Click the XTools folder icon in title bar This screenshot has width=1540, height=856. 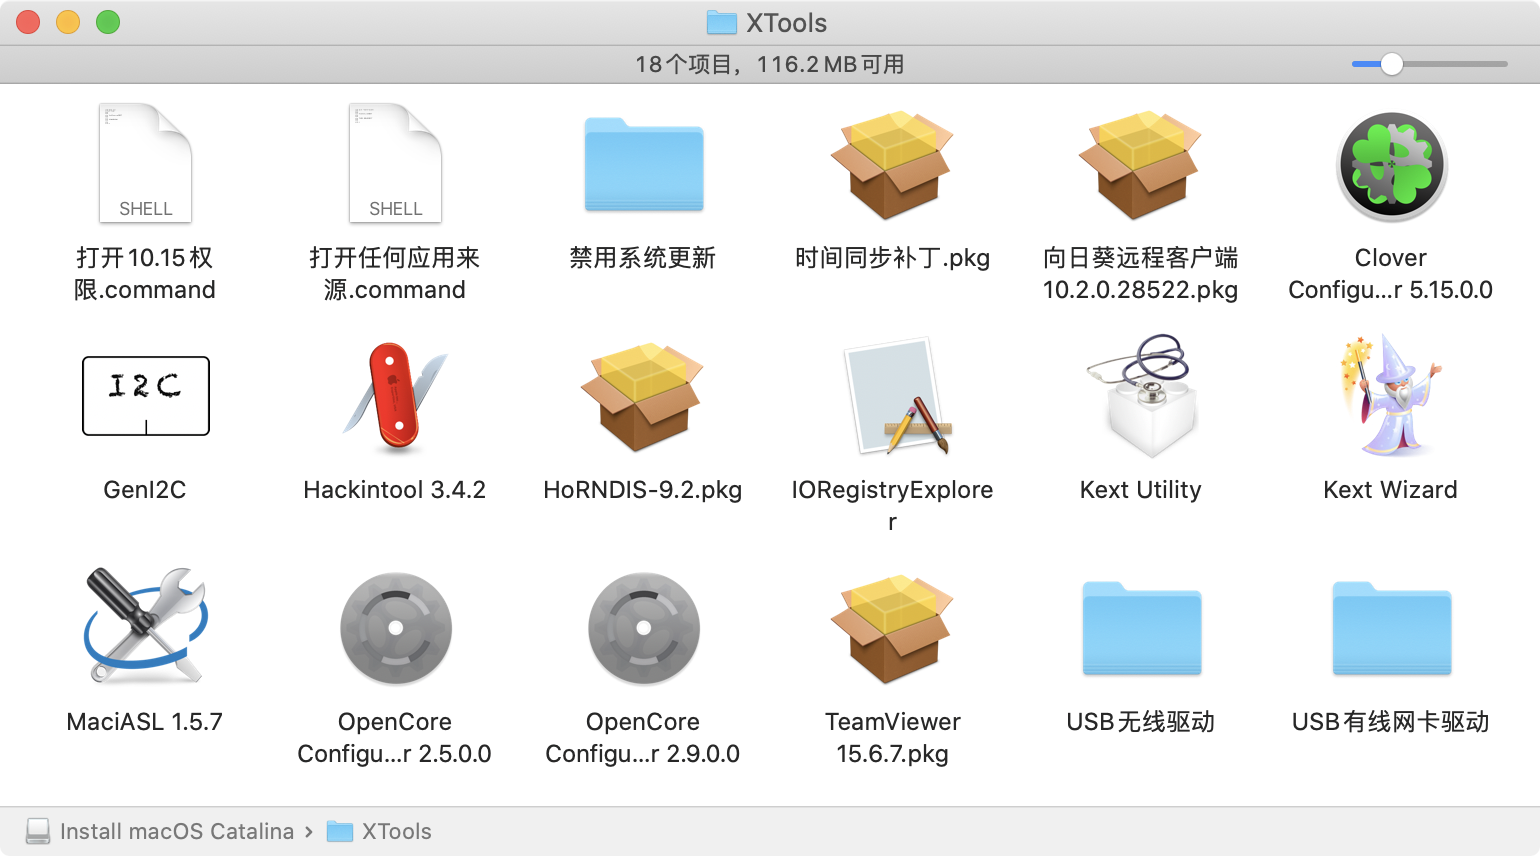[x=721, y=22]
